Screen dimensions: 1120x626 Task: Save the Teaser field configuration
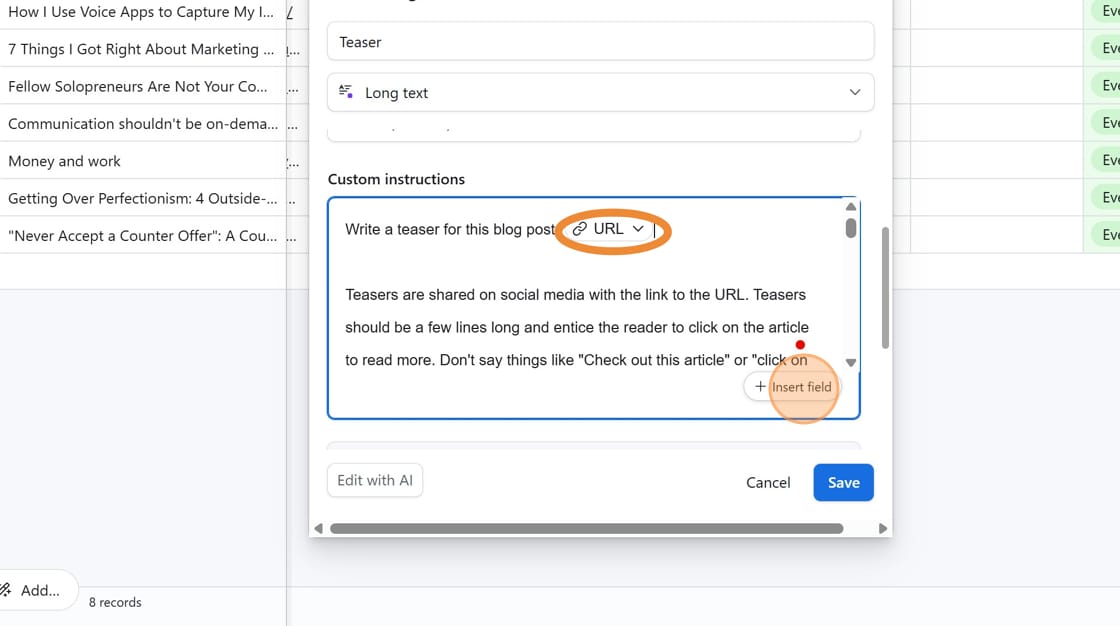point(843,482)
